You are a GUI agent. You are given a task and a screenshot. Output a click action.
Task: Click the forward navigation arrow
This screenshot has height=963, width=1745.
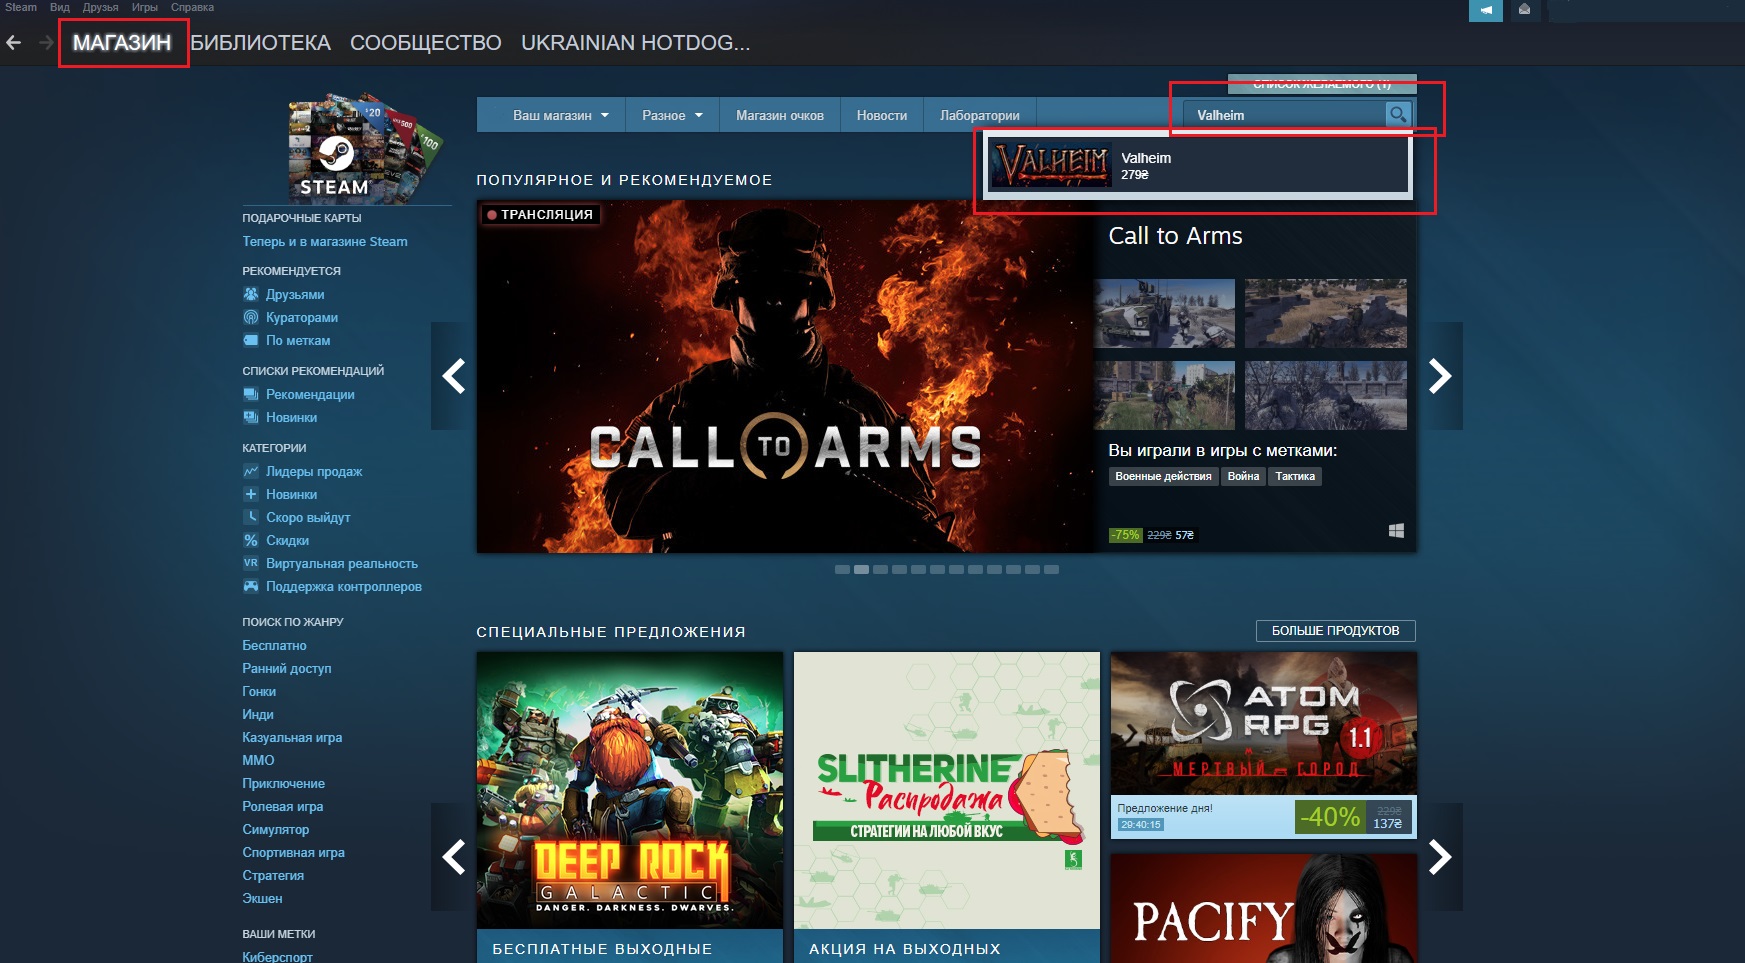pos(46,43)
